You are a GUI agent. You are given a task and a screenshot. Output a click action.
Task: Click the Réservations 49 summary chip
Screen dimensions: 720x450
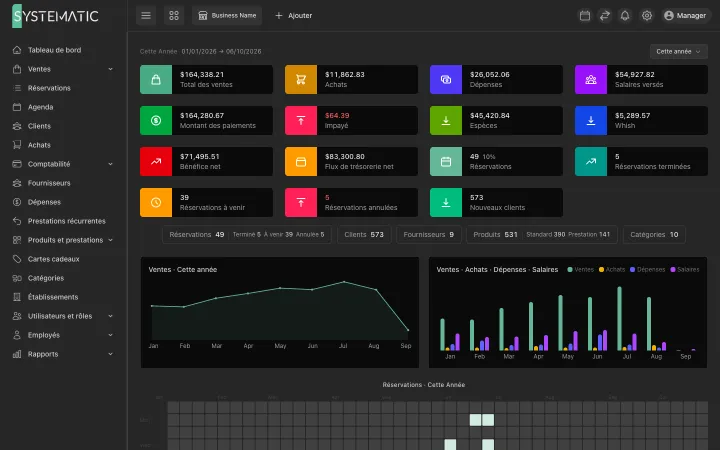pyautogui.click(x=247, y=235)
